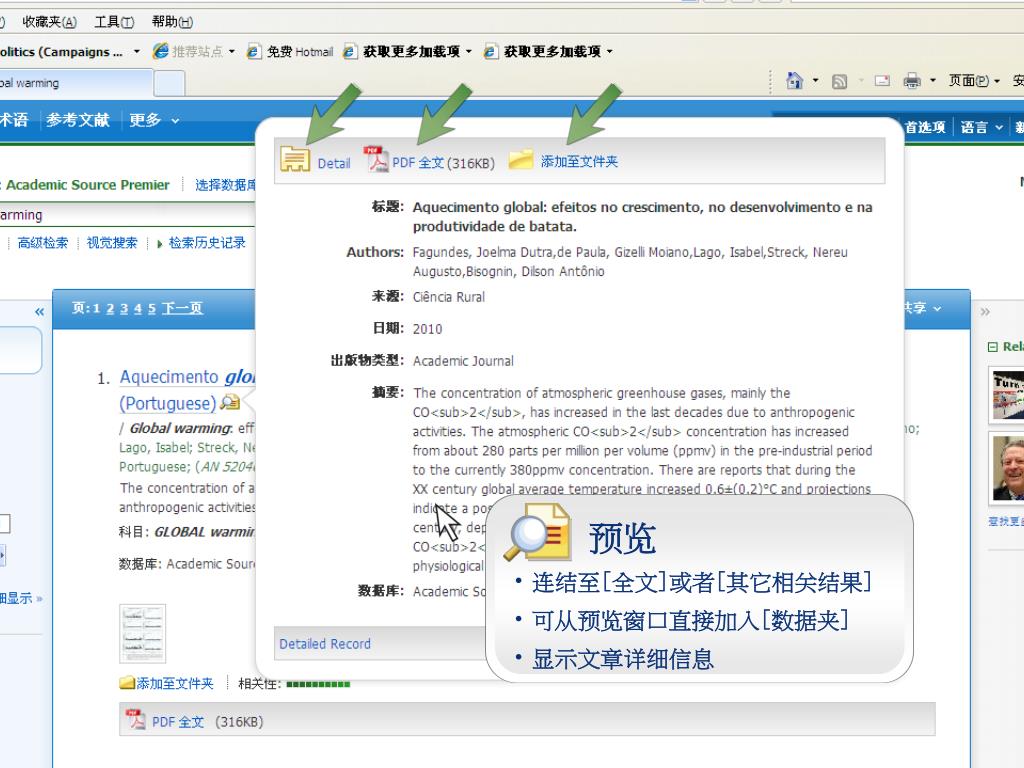1024x768 pixels.
Task: Click magnifier preview icon next to (Portuguese)
Action: click(x=230, y=402)
